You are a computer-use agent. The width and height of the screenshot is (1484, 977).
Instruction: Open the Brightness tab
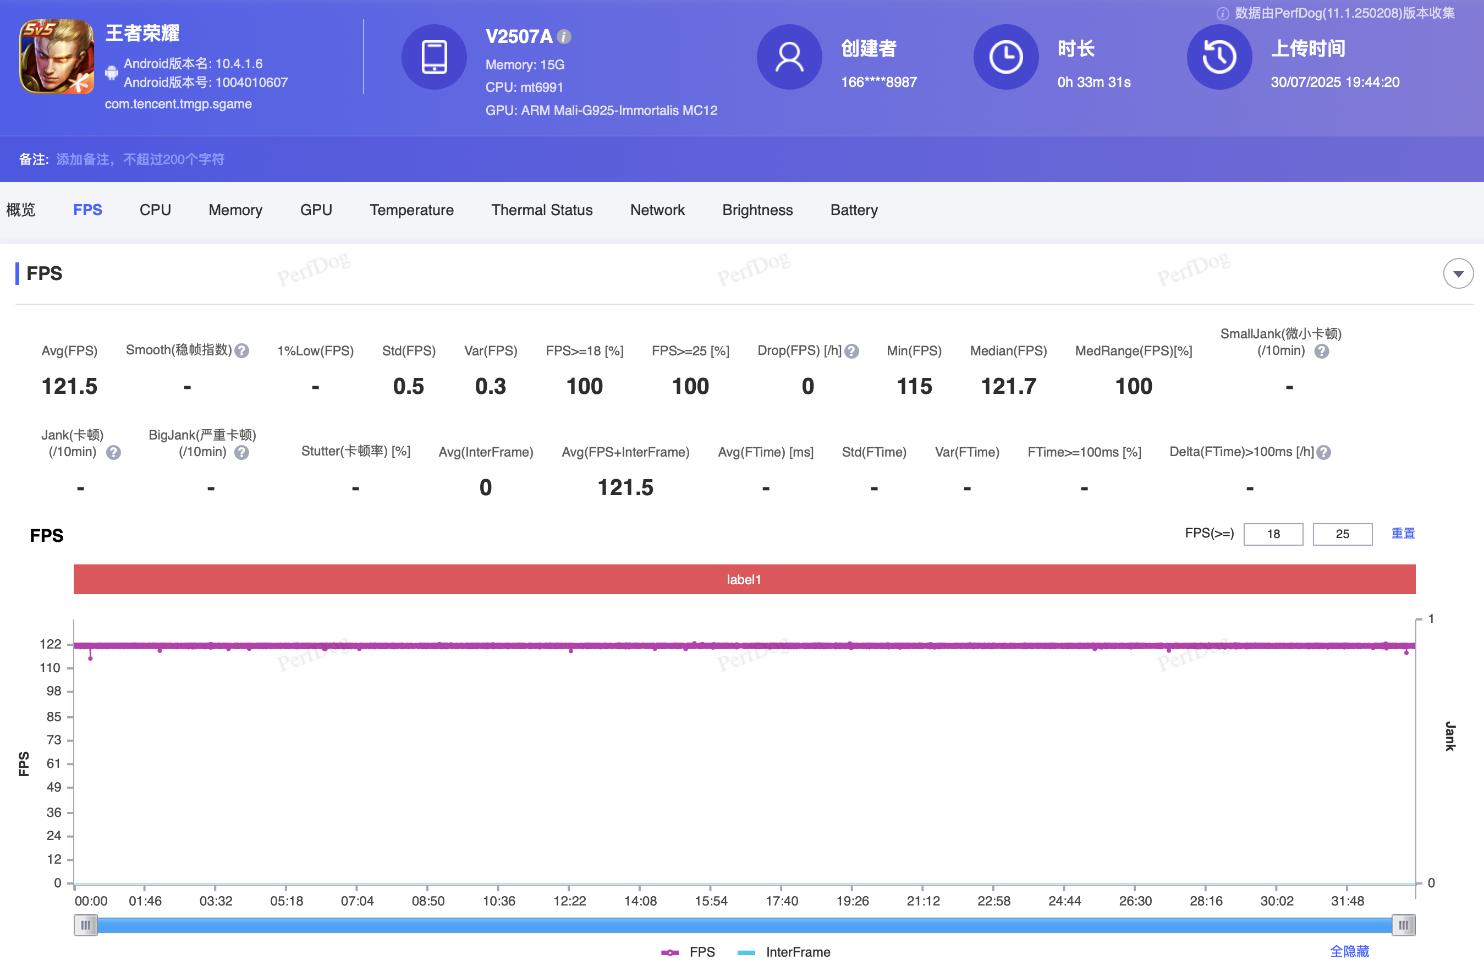[757, 210]
